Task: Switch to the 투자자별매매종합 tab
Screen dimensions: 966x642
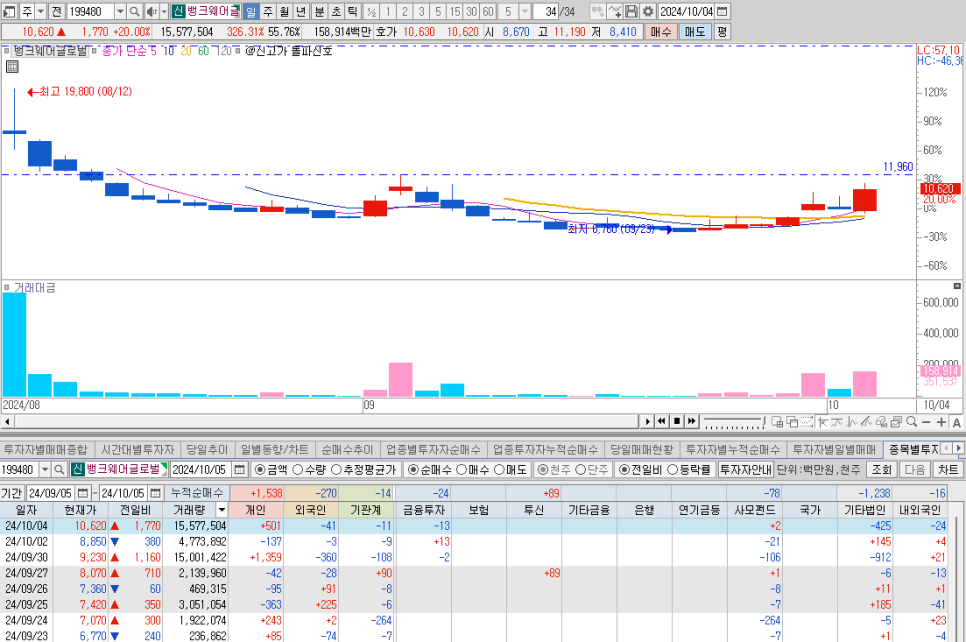Action: 46,450
